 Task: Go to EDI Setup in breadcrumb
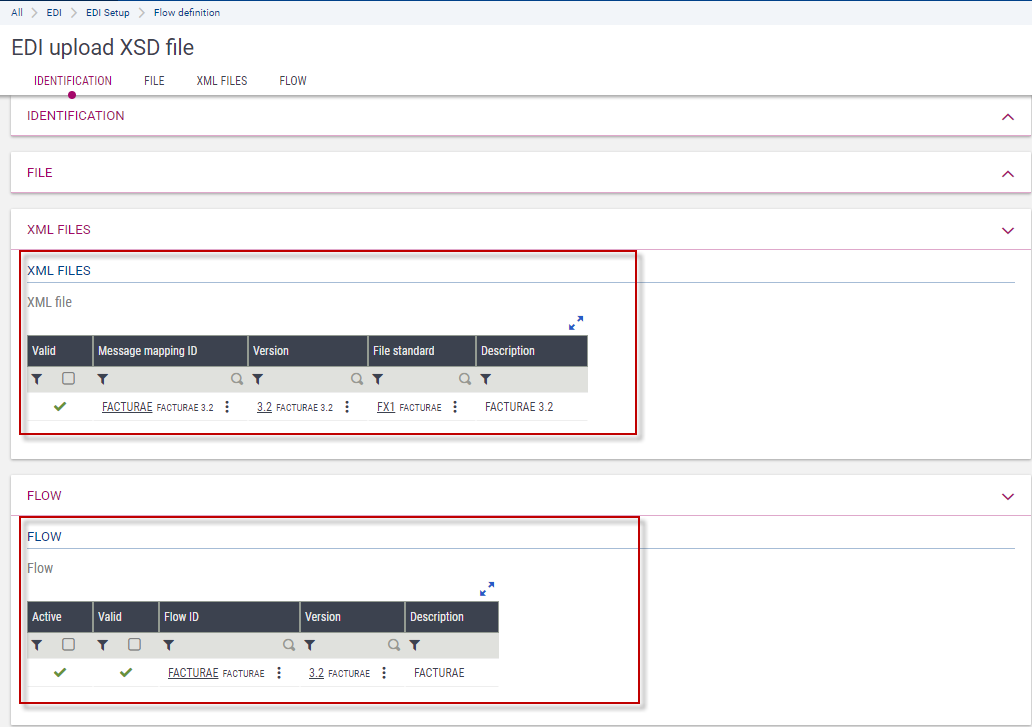(x=108, y=13)
